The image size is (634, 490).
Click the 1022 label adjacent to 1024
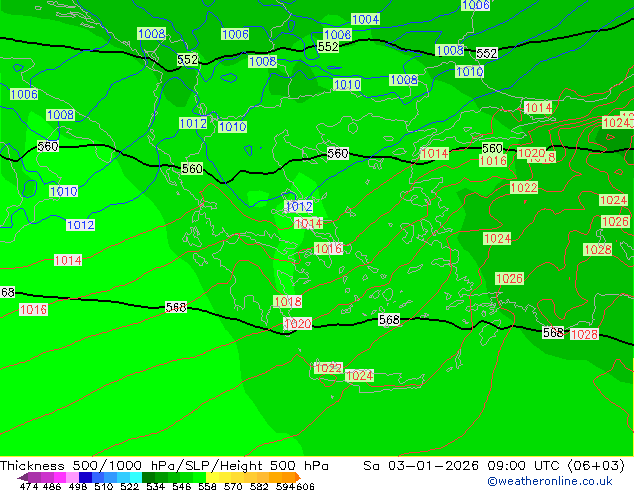pyautogui.click(x=328, y=368)
